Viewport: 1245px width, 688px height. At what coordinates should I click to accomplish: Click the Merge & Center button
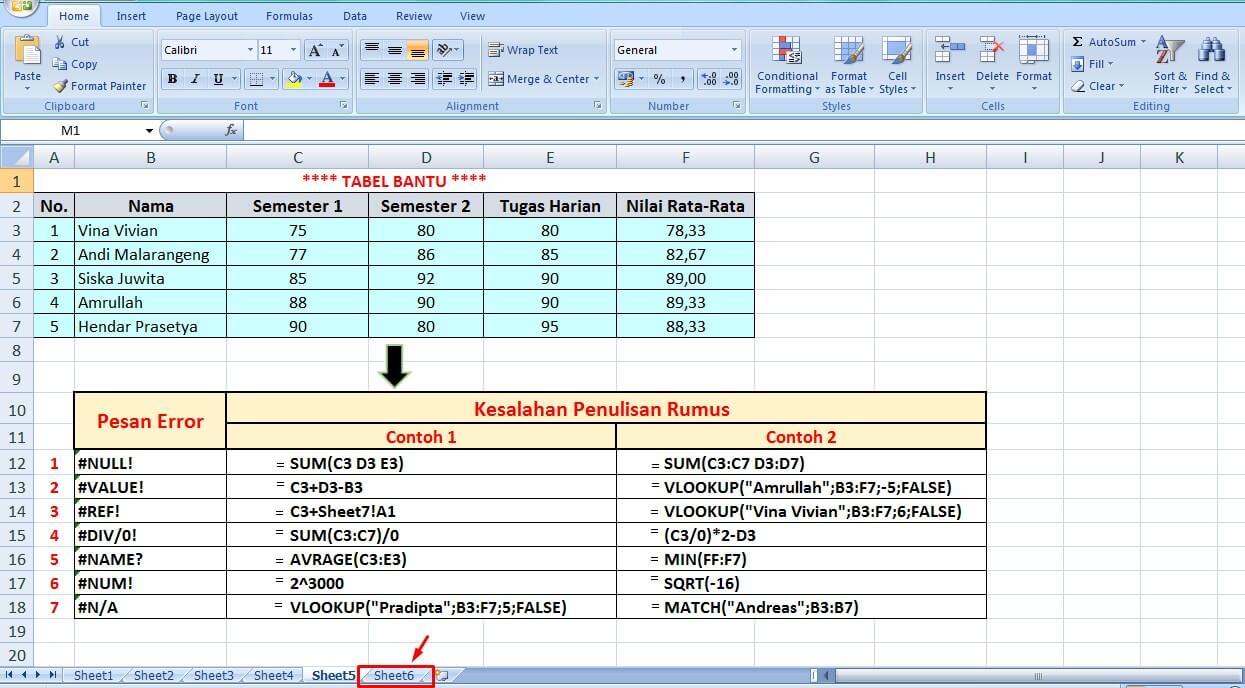(x=543, y=79)
